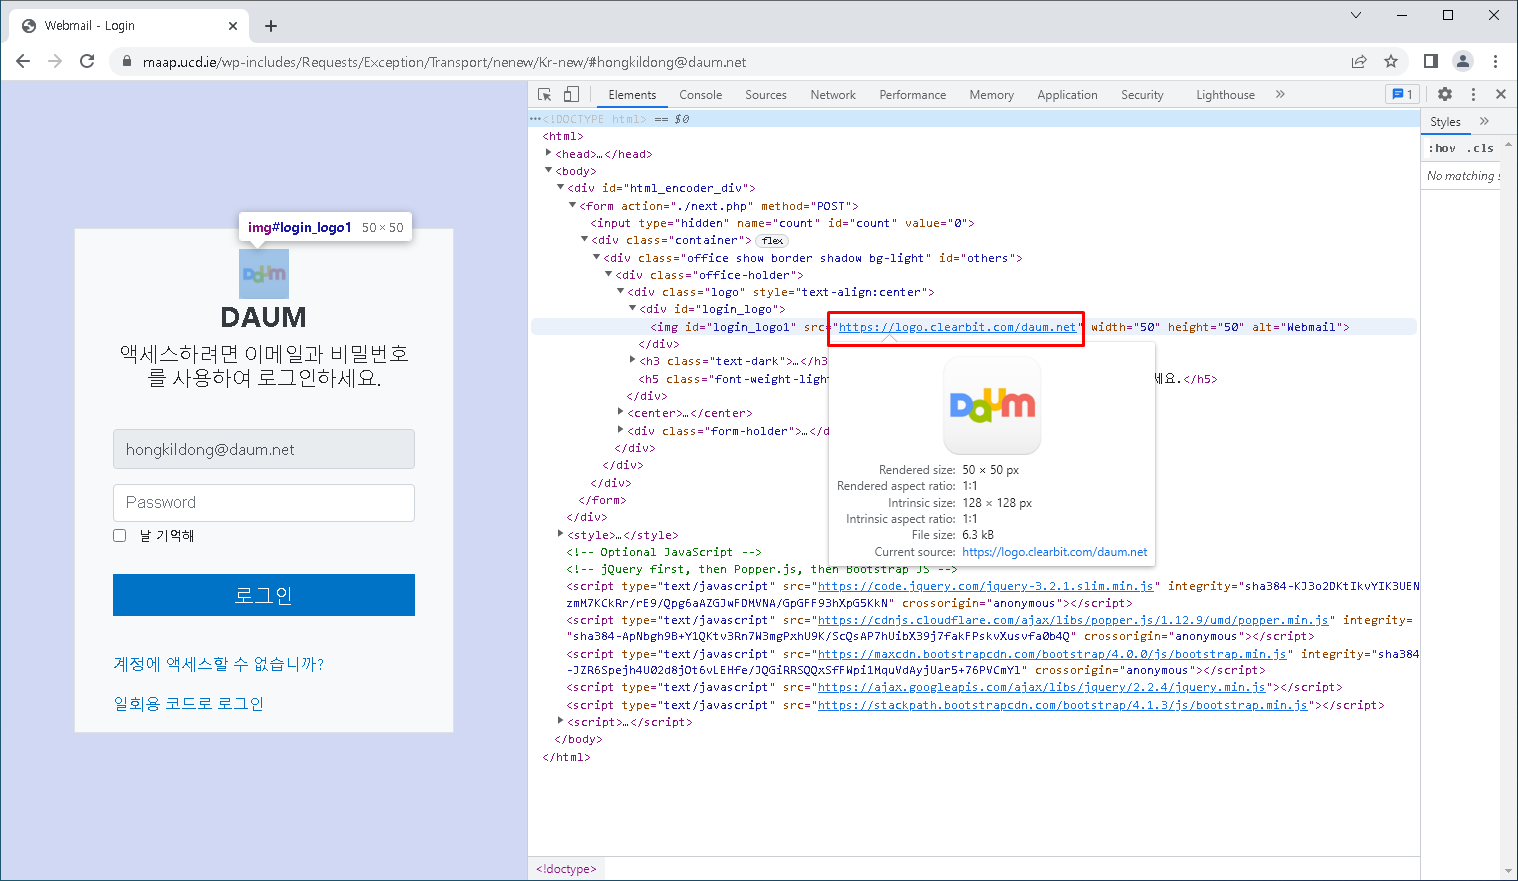Click the Daum logo image on login form
This screenshot has height=881, width=1518.
[x=264, y=274]
